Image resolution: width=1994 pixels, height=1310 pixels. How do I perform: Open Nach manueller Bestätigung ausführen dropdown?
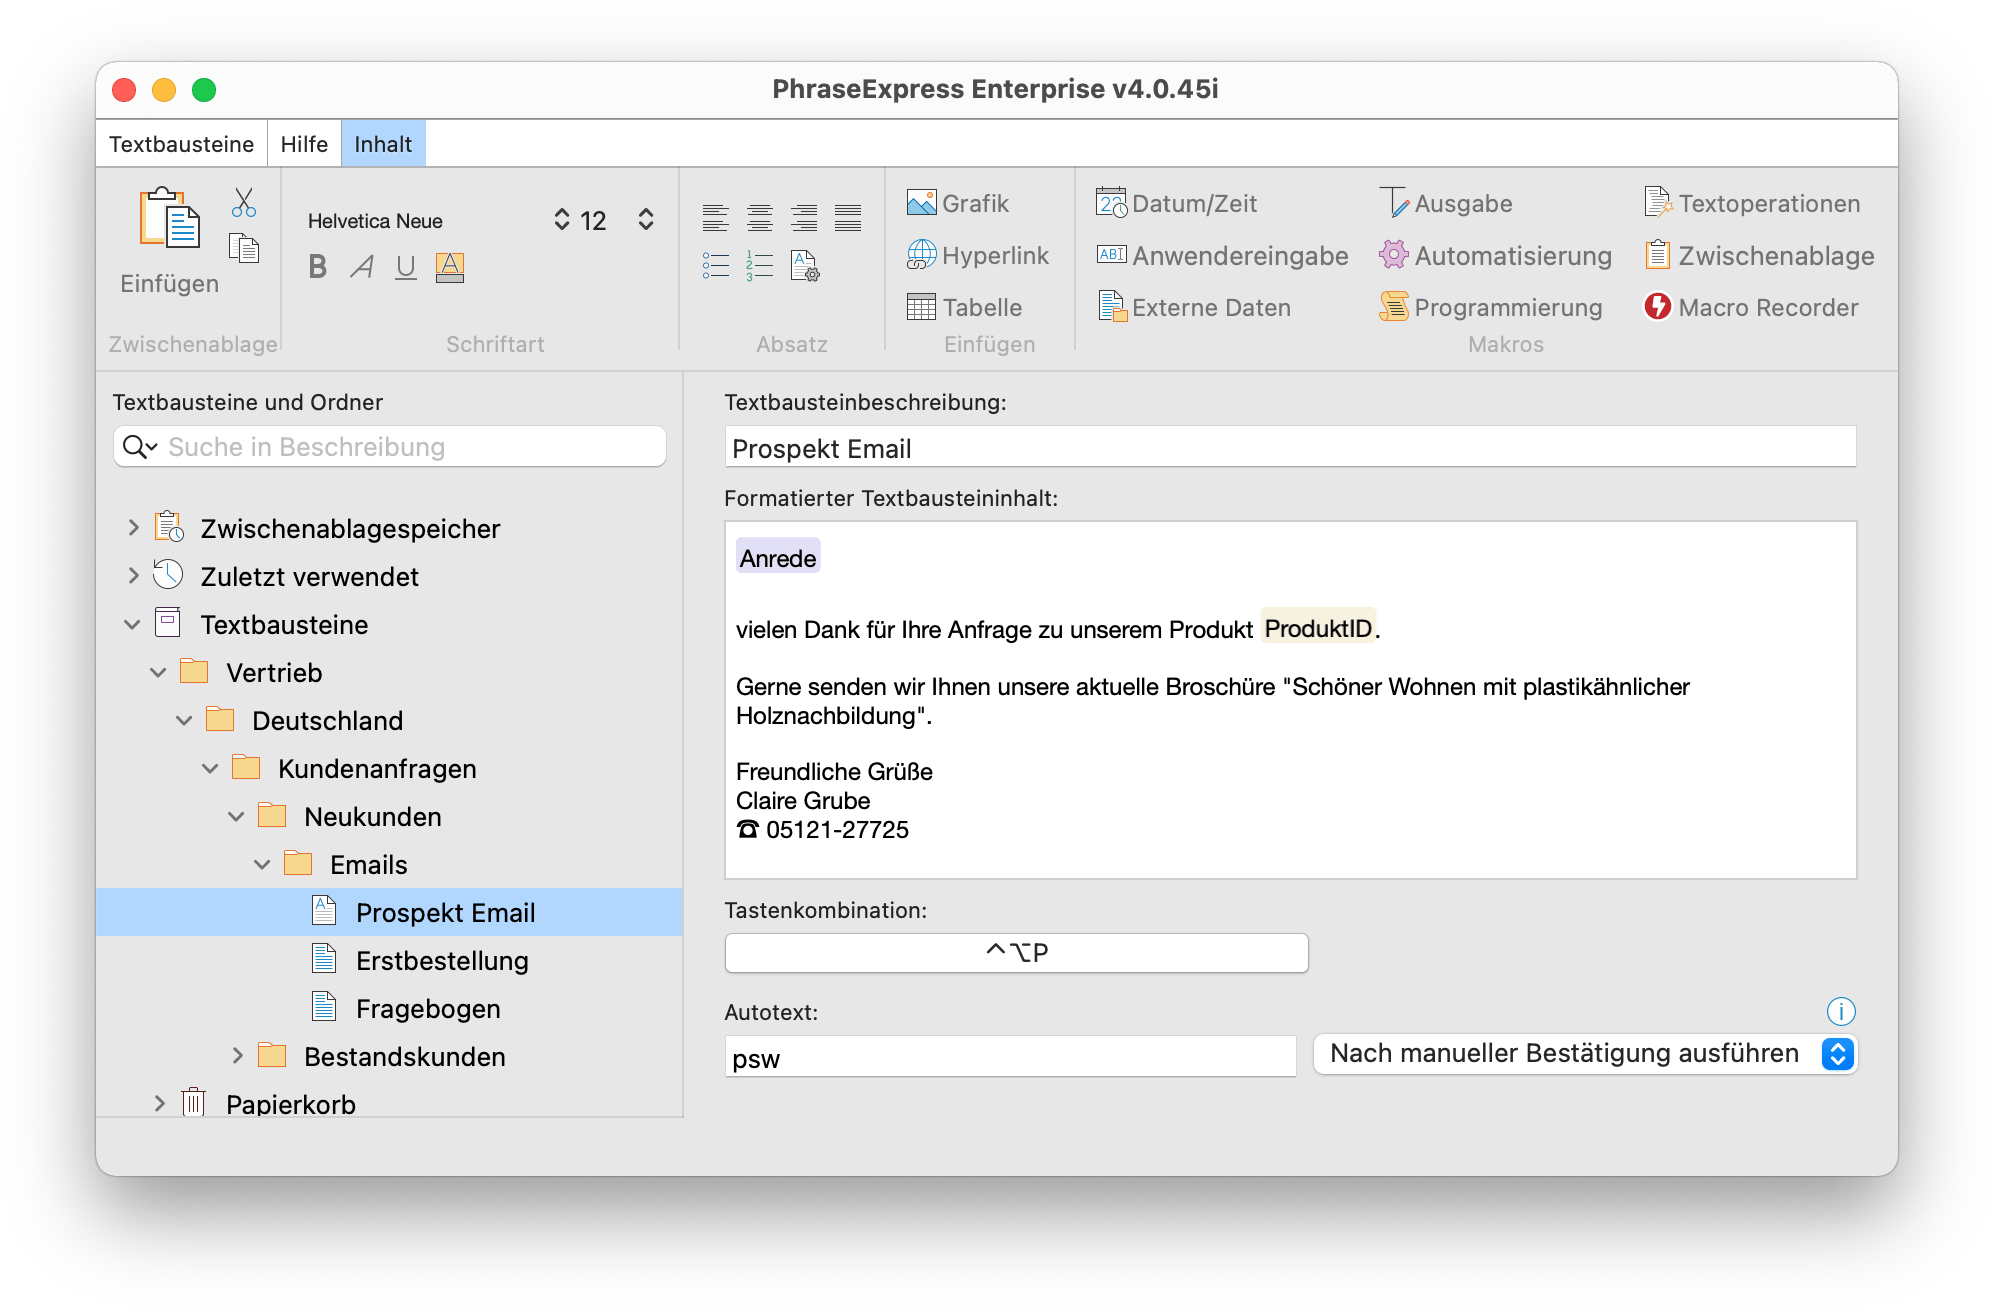[1586, 1054]
